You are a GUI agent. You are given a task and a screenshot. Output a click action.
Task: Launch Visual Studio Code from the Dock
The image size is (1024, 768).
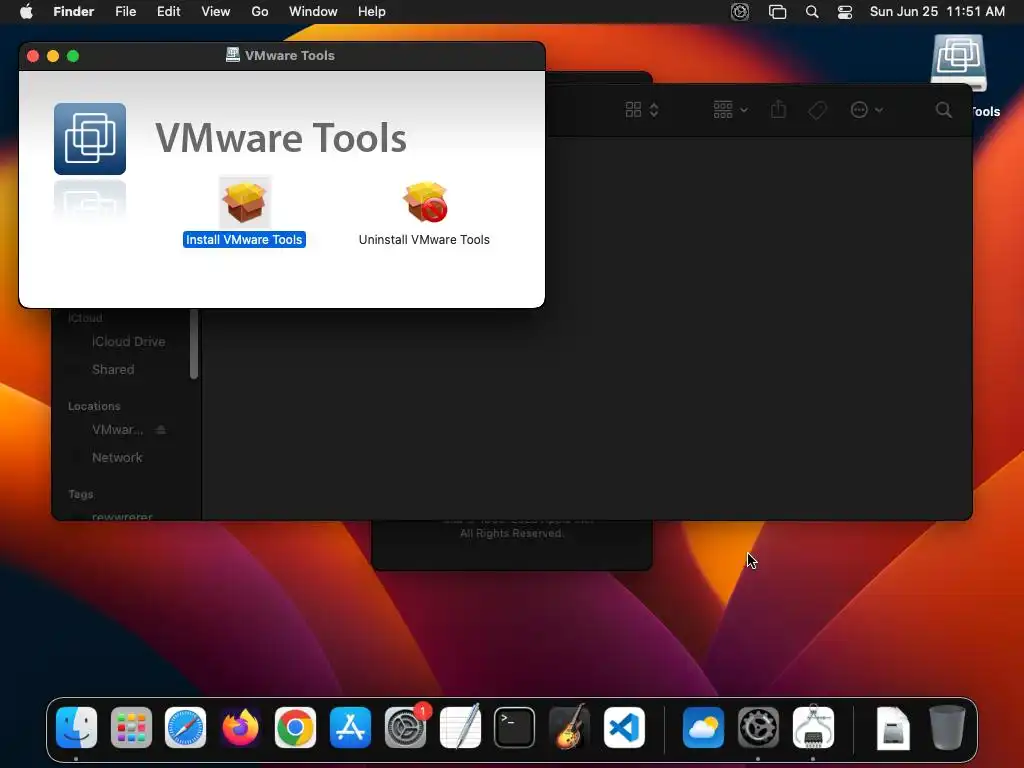[x=624, y=727]
